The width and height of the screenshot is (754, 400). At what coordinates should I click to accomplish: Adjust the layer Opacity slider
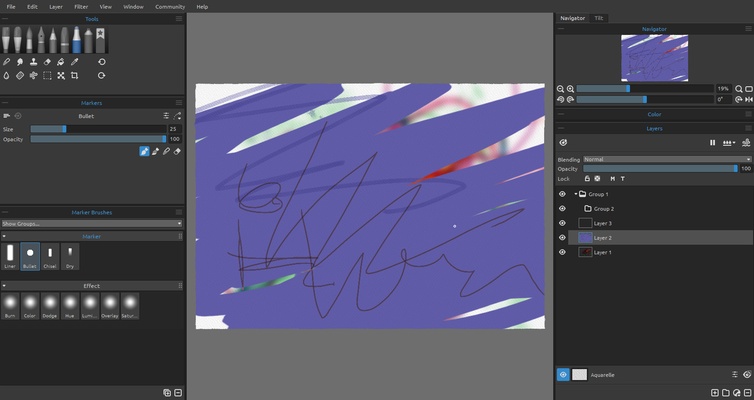[x=660, y=169]
